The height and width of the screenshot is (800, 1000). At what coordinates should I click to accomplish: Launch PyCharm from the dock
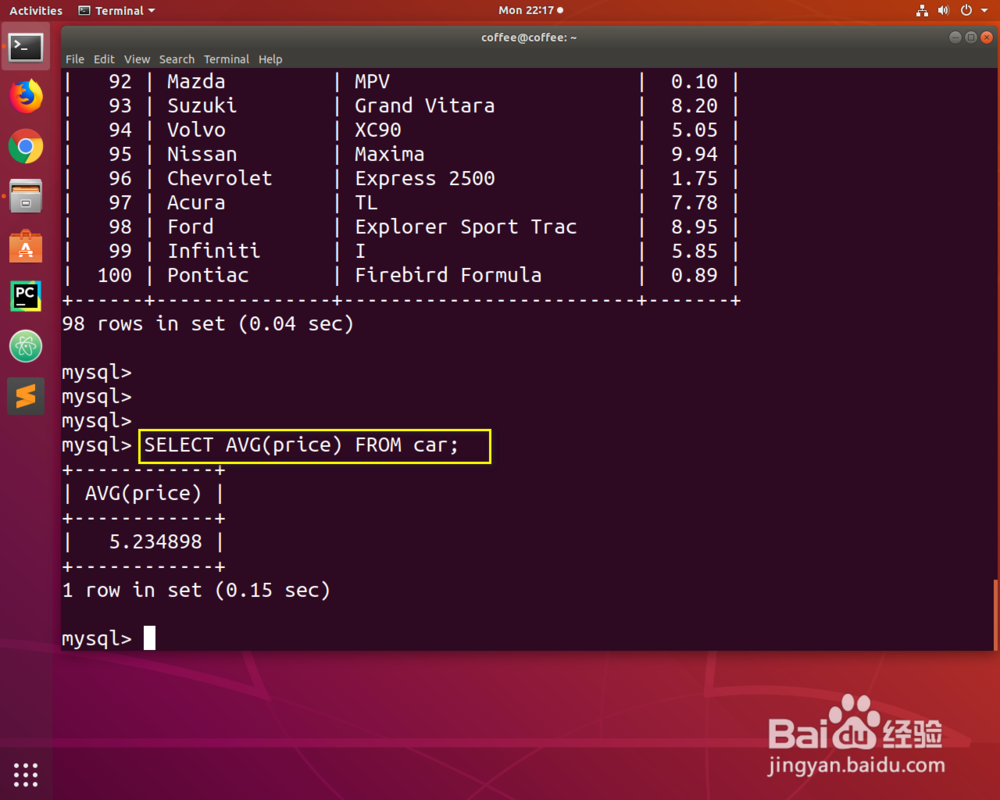(x=26, y=296)
